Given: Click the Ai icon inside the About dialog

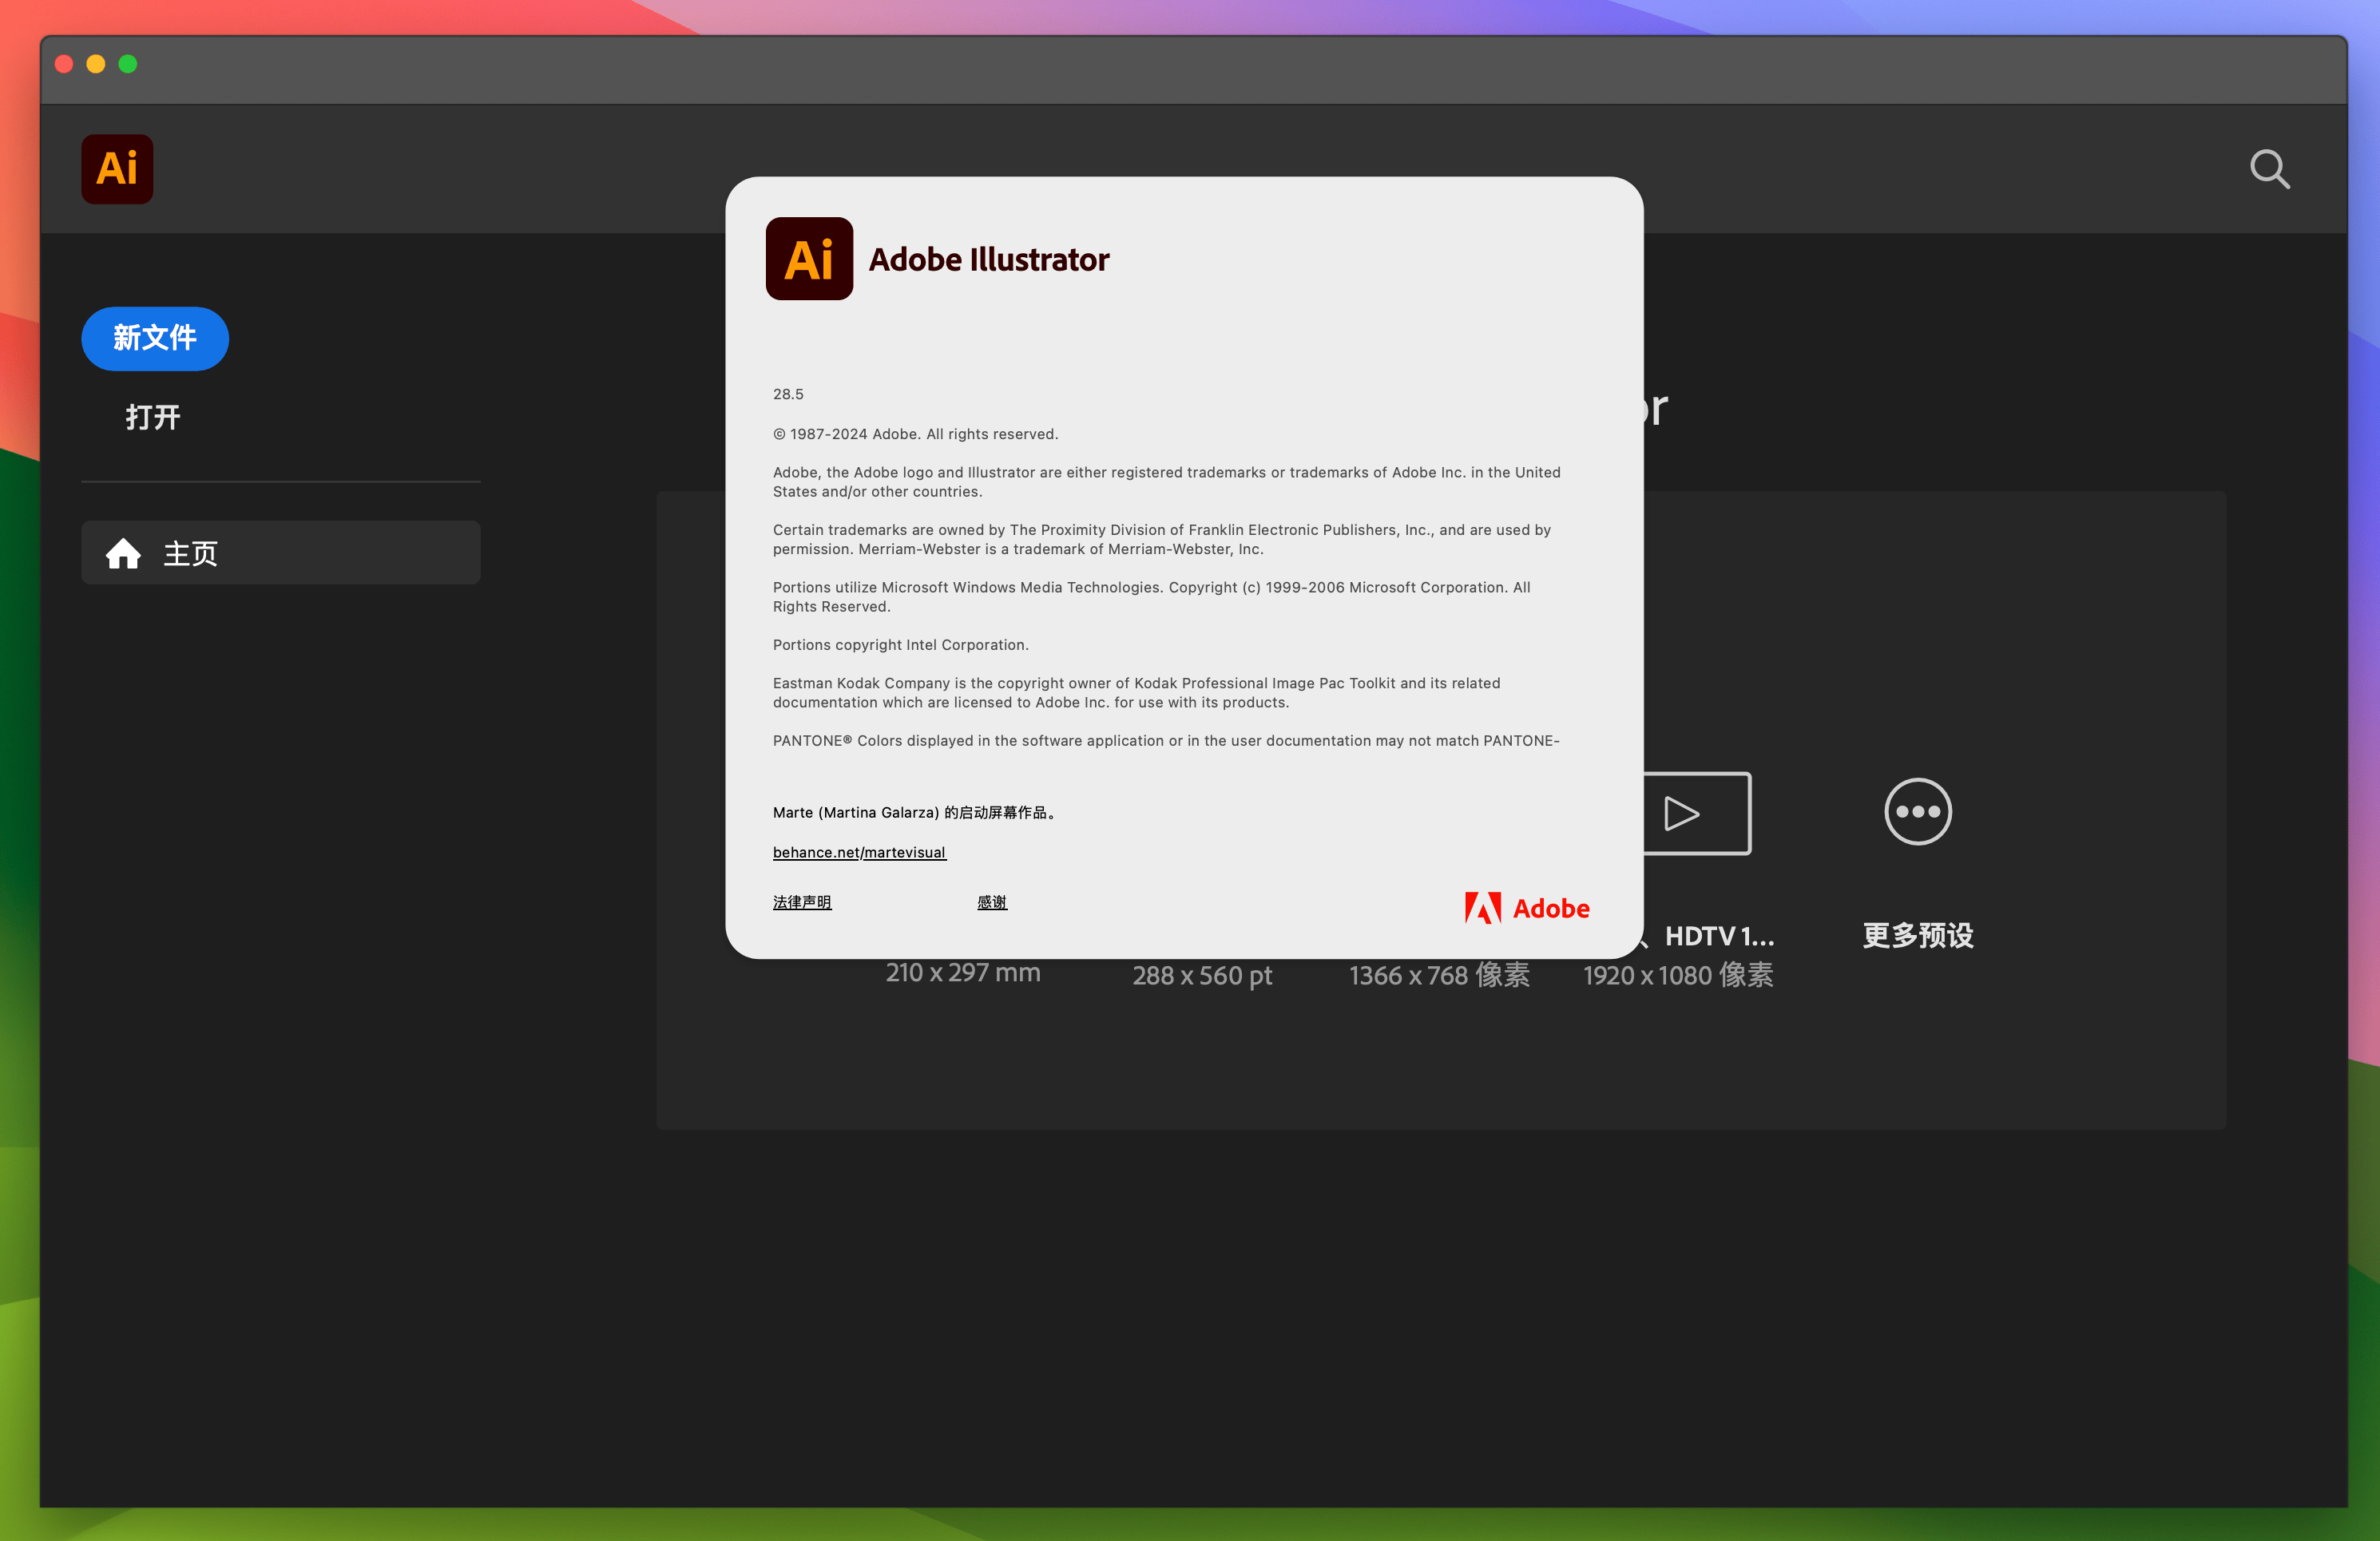Looking at the screenshot, I should click(809, 259).
